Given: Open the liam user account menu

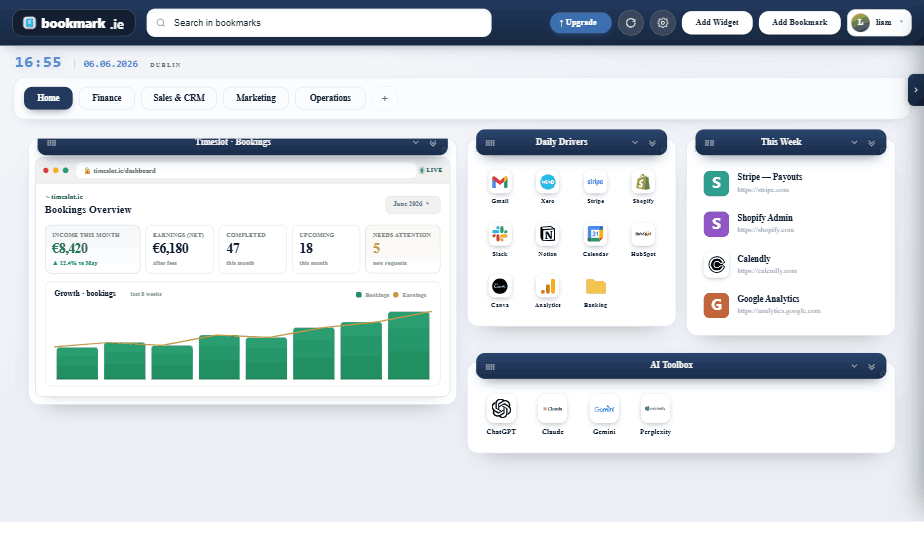Looking at the screenshot, I should pyautogui.click(x=879, y=23).
